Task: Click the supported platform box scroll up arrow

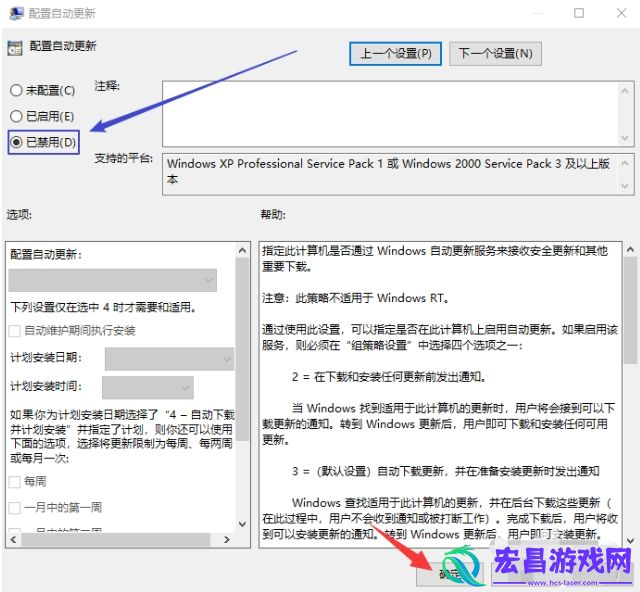Action: (x=624, y=163)
